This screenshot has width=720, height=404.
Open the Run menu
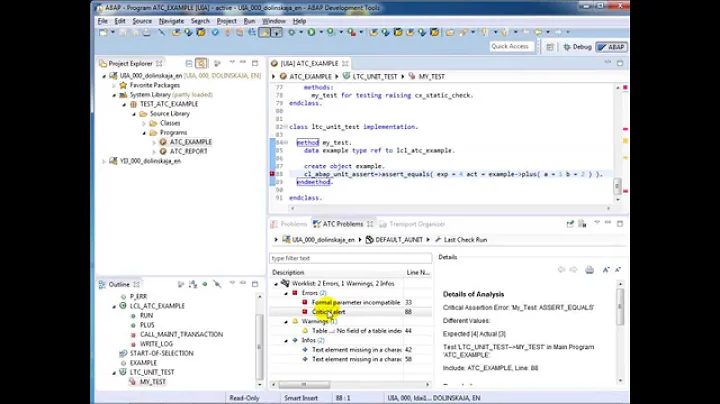click(249, 21)
